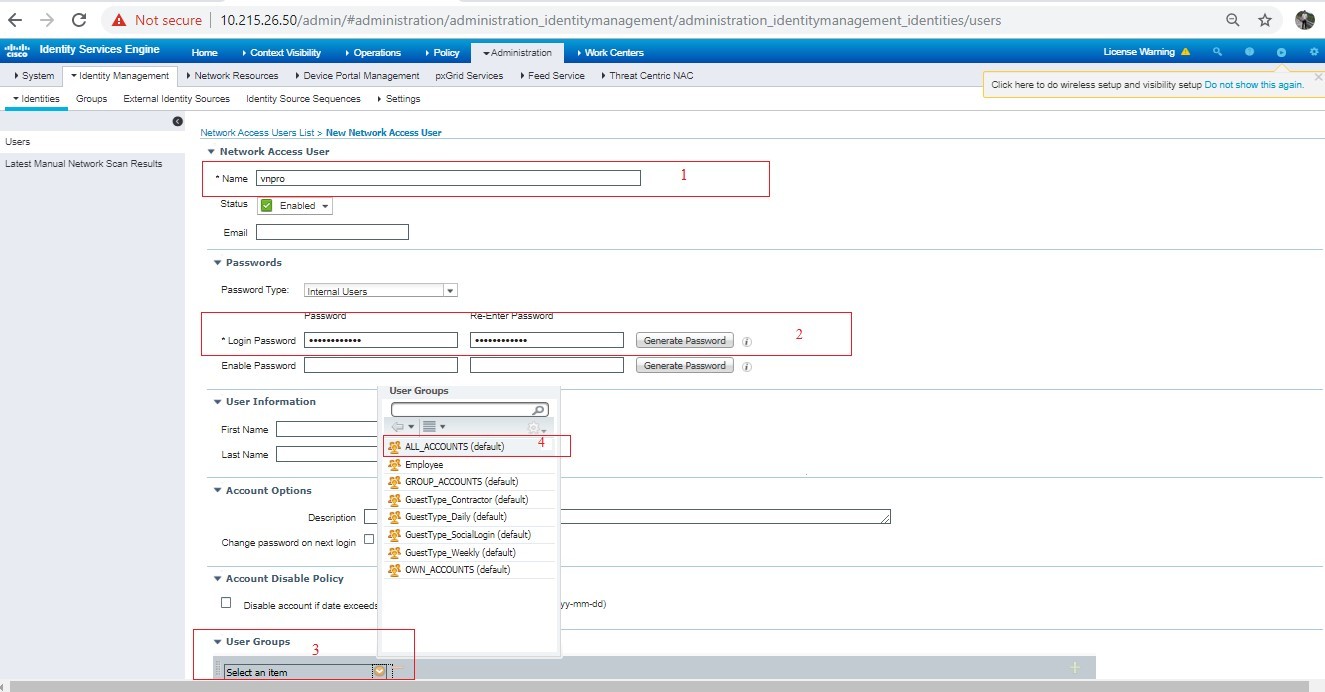Open the Operations menu

[373, 53]
